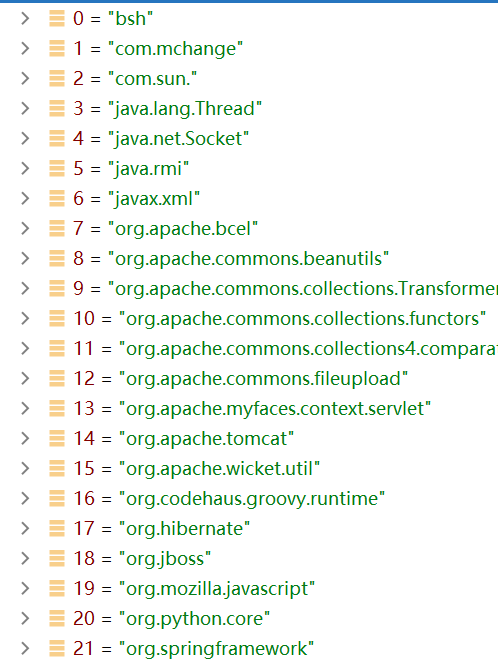Expand chevron of entry 15 wicket.util
Viewport: 498px width, 659px height.
click(x=25, y=469)
